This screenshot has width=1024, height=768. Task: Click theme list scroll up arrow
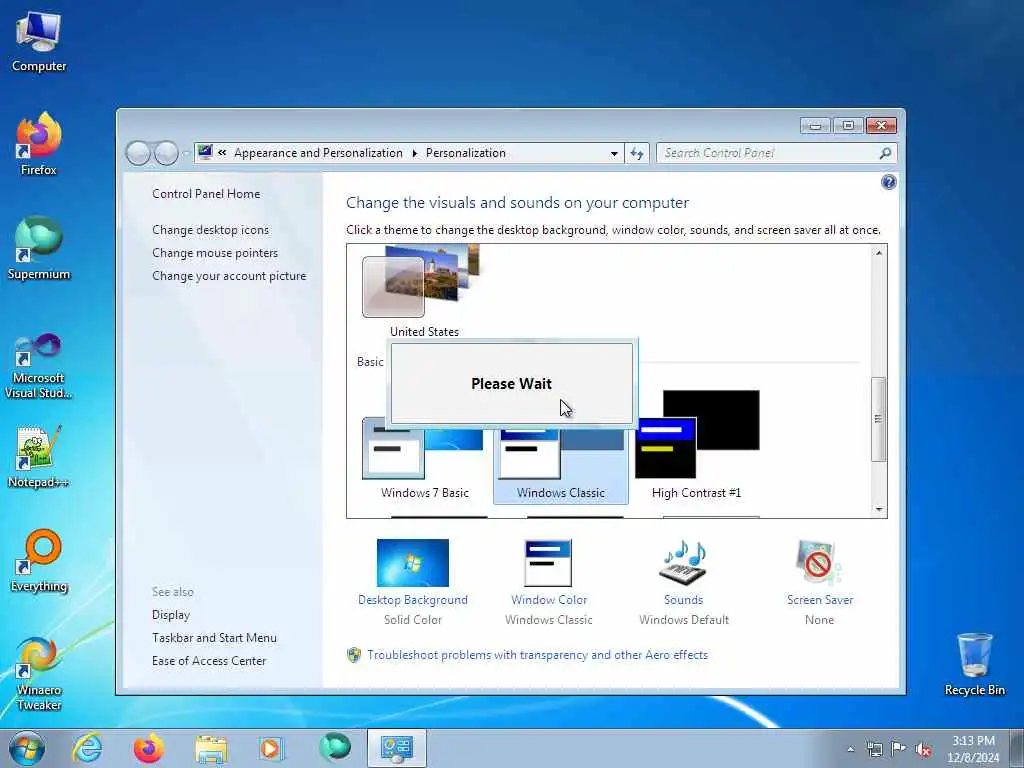click(x=879, y=253)
